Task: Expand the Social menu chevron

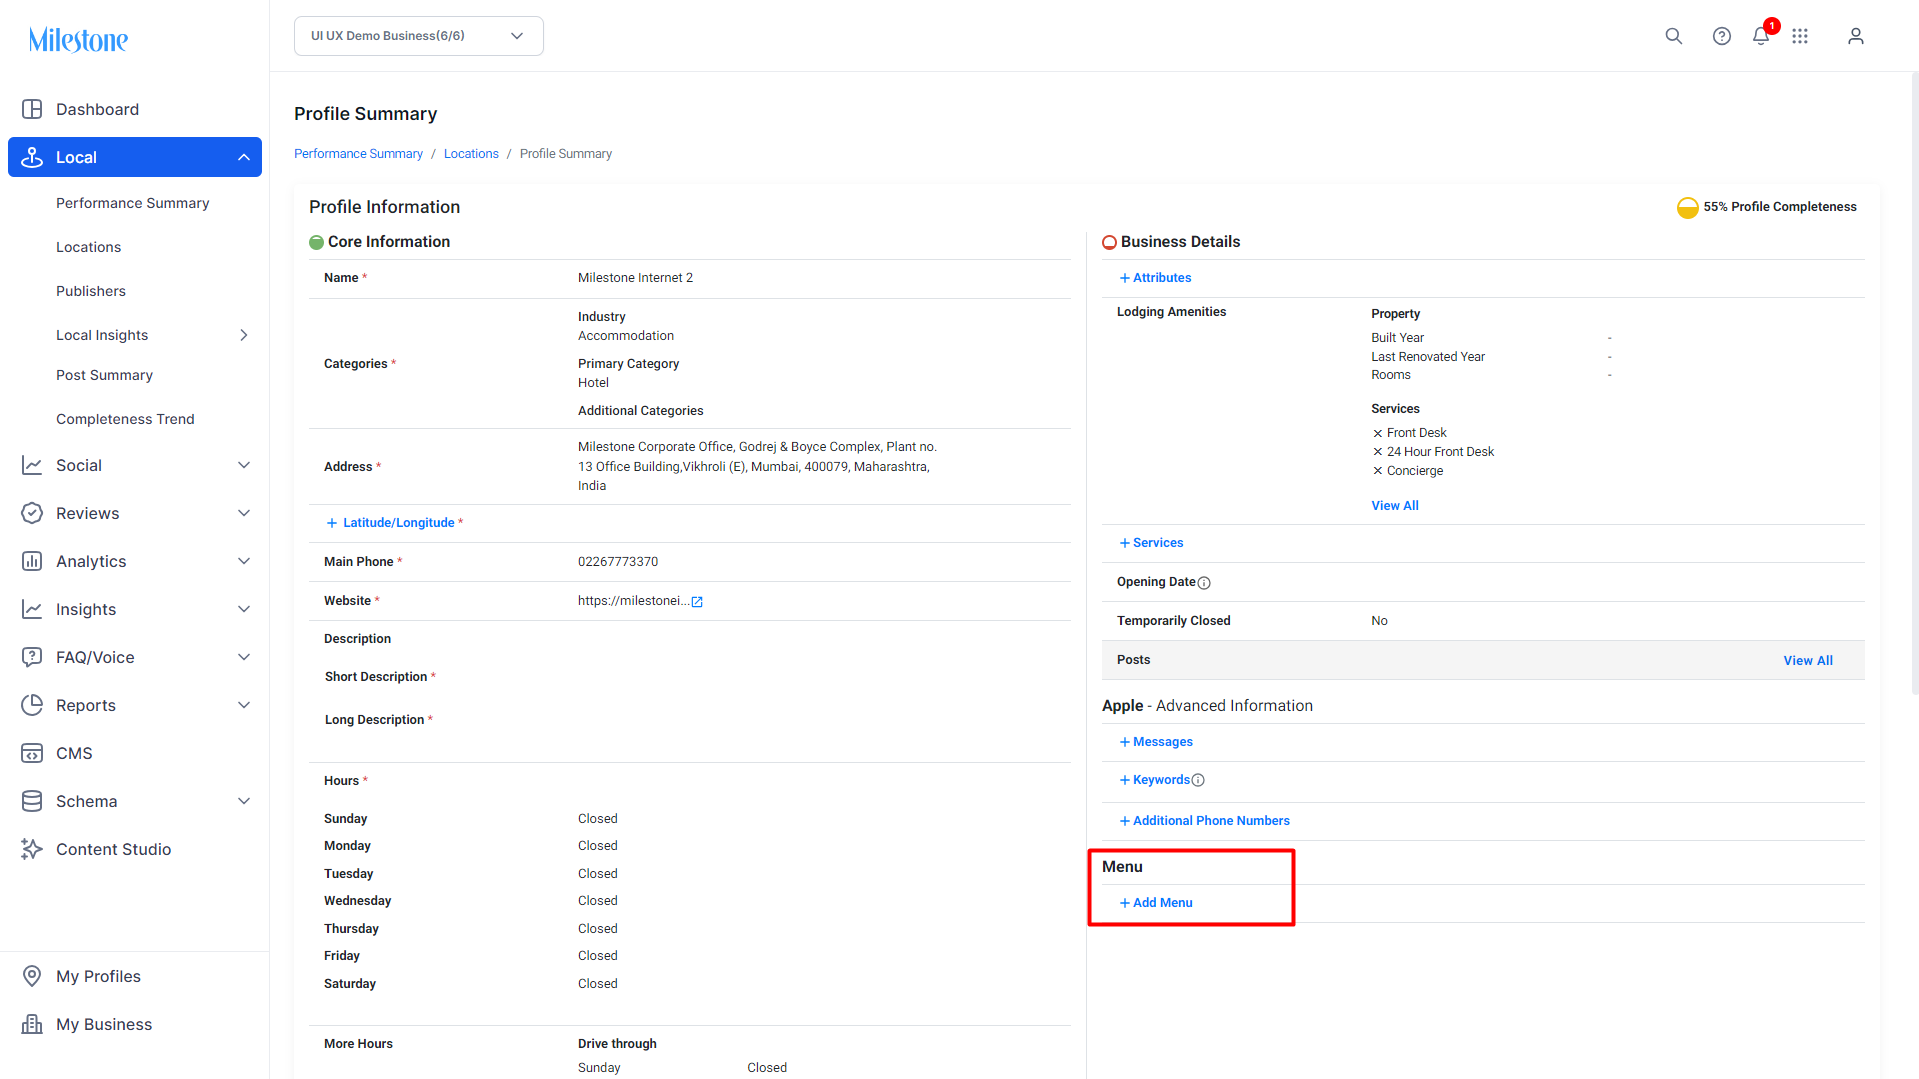Action: [x=244, y=465]
